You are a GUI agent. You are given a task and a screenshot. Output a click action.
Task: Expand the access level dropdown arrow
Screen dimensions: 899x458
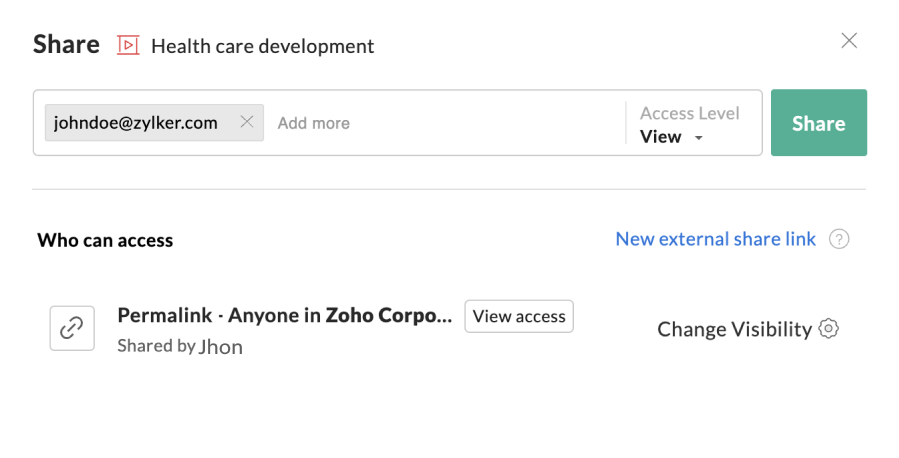pos(699,138)
